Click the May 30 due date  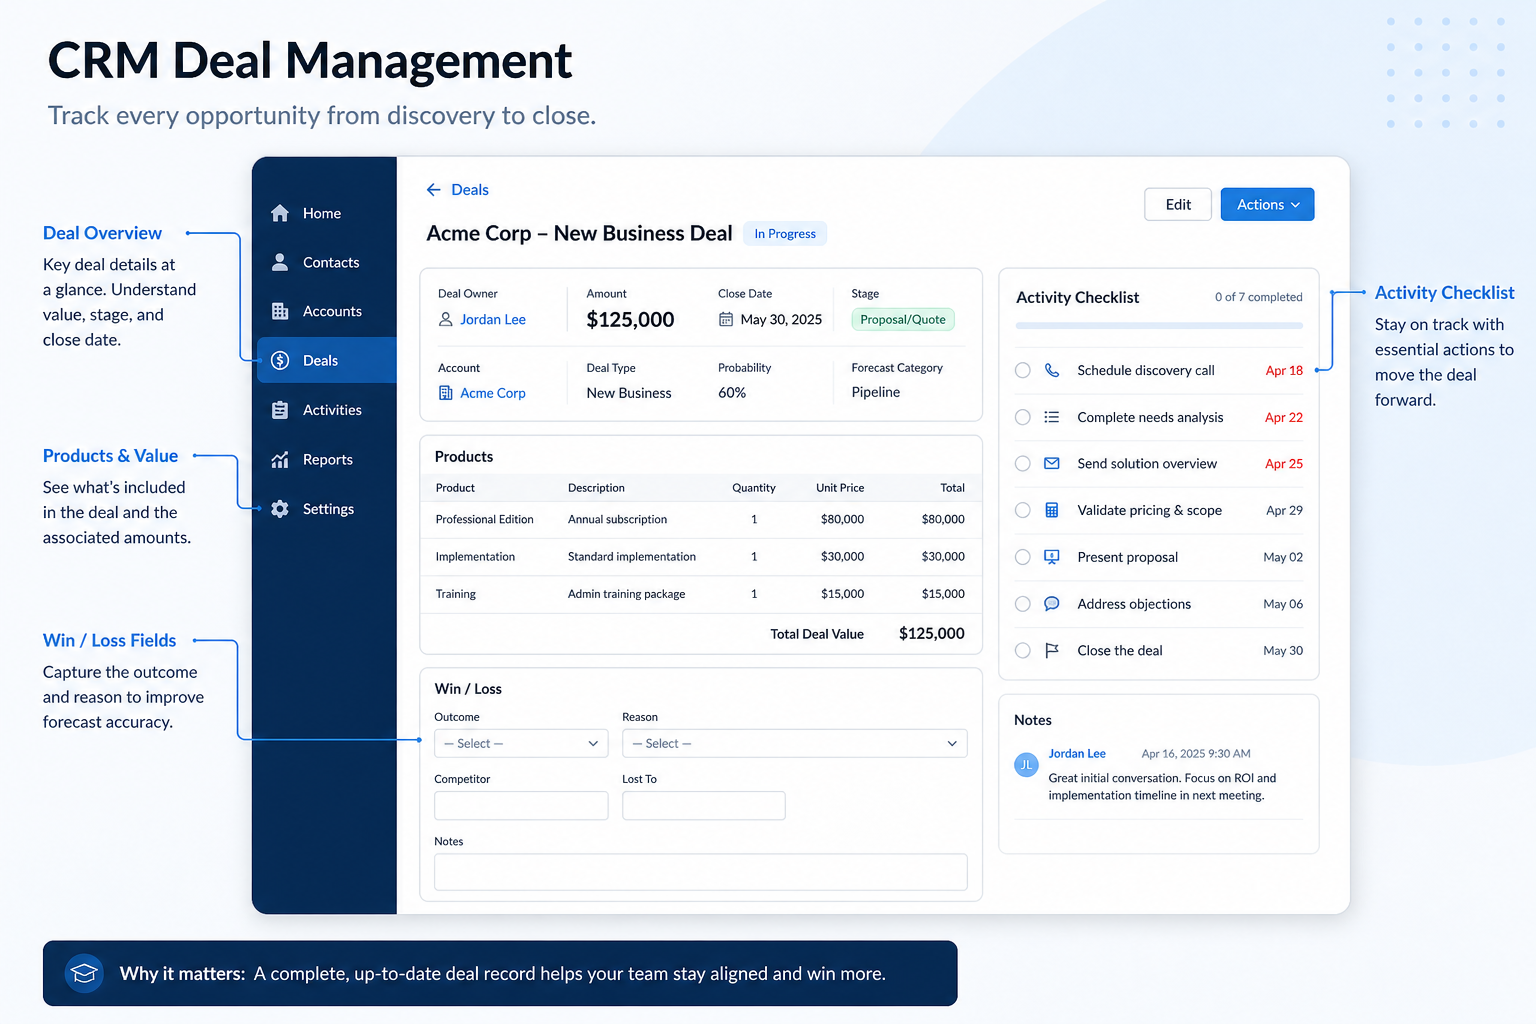(x=1283, y=650)
